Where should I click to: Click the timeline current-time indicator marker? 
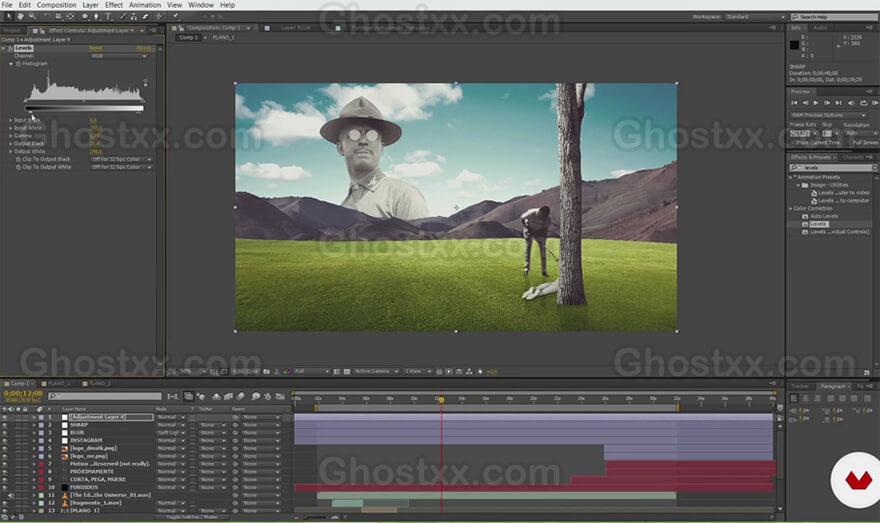coord(442,400)
